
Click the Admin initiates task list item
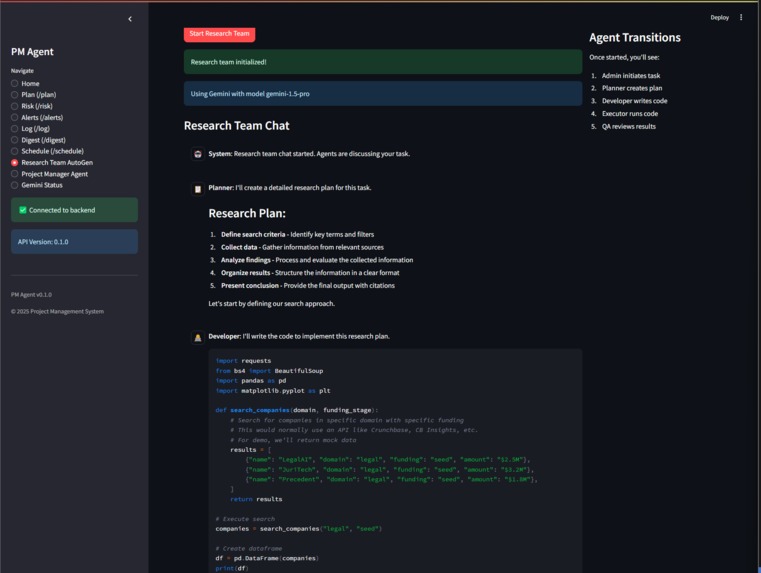click(631, 76)
